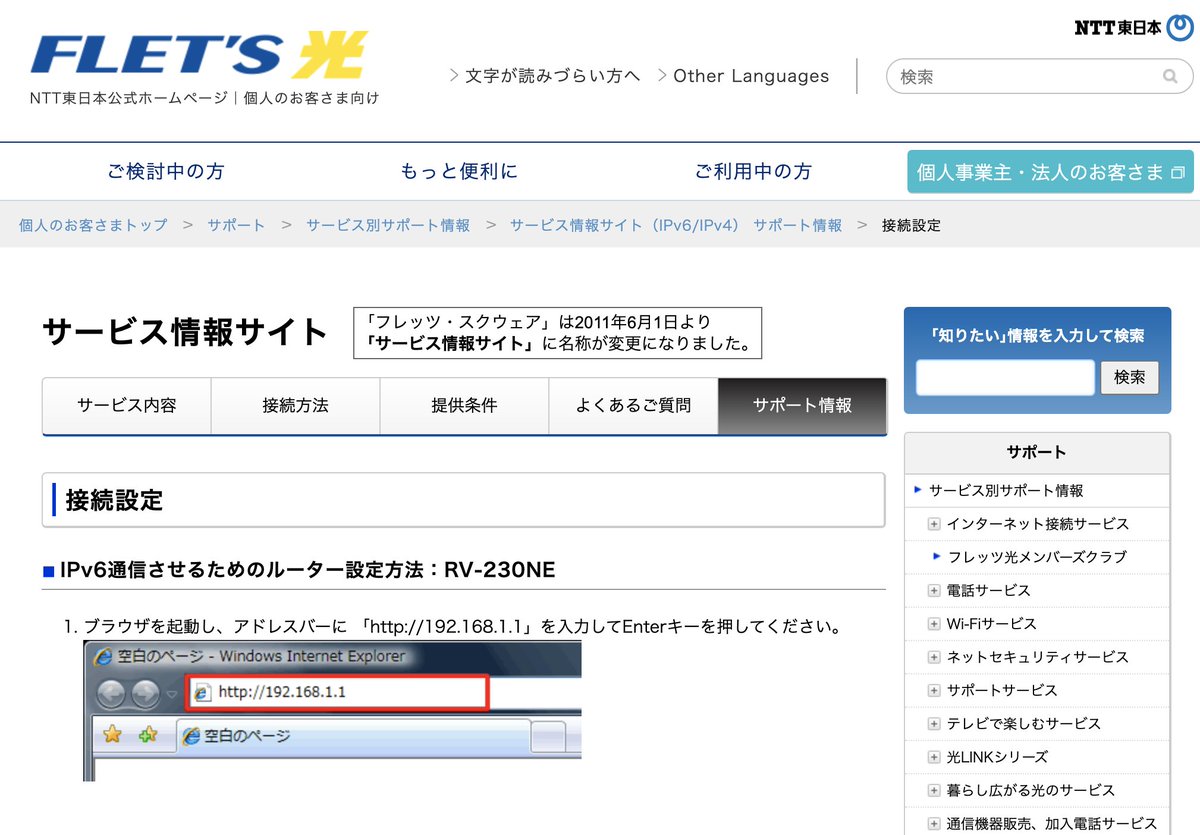This screenshot has height=835, width=1200.
Task: Open 通信機器販売、加入電話サービス sidebar link
Action: [x=1052, y=824]
